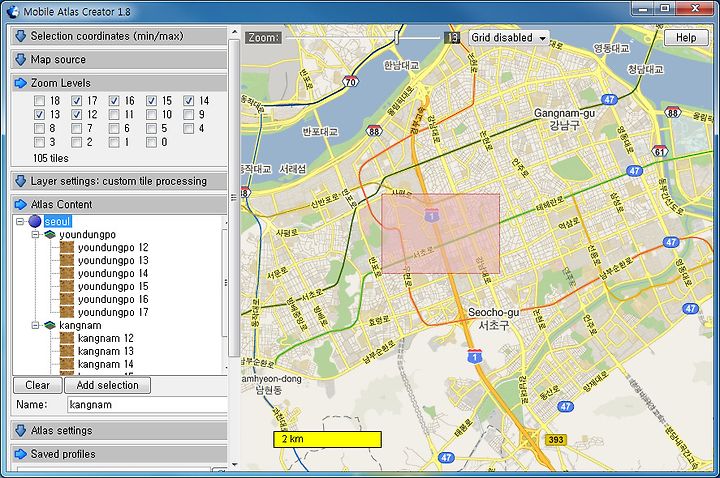Maximize the Mobile Atlas Creator window
Image resolution: width=720 pixels, height=478 pixels.
click(664, 8)
